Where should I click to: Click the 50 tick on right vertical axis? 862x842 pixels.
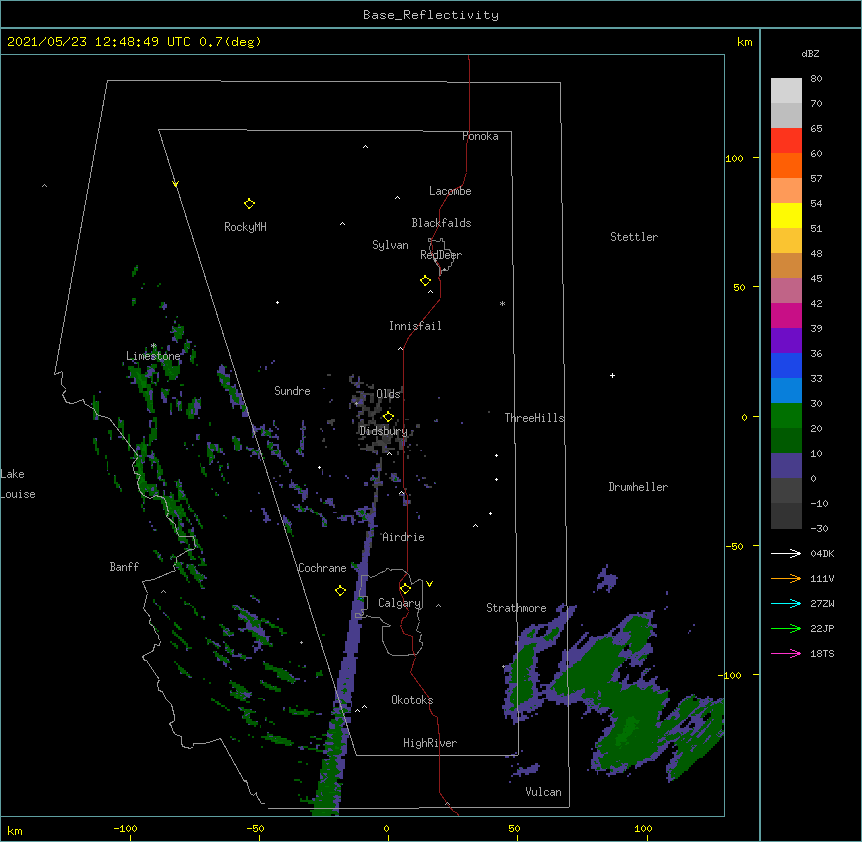click(x=739, y=287)
